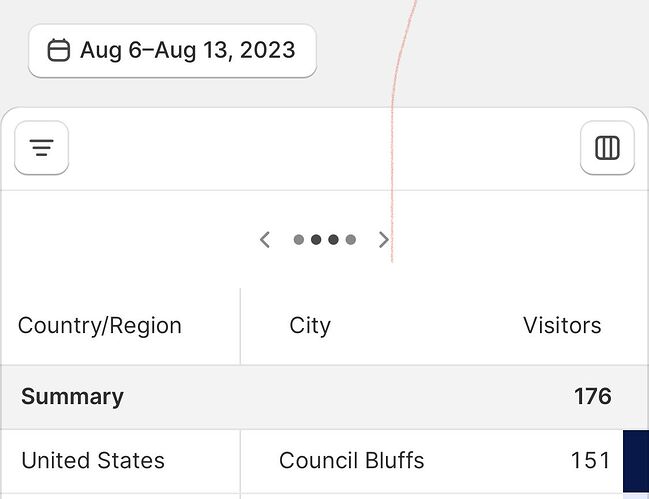Open the filter options icon button
Screen dimensions: 649x499
[x=41, y=148]
